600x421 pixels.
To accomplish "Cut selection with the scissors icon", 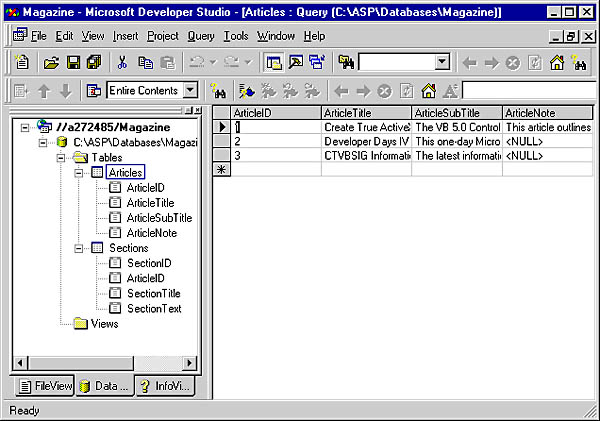I will 122,62.
